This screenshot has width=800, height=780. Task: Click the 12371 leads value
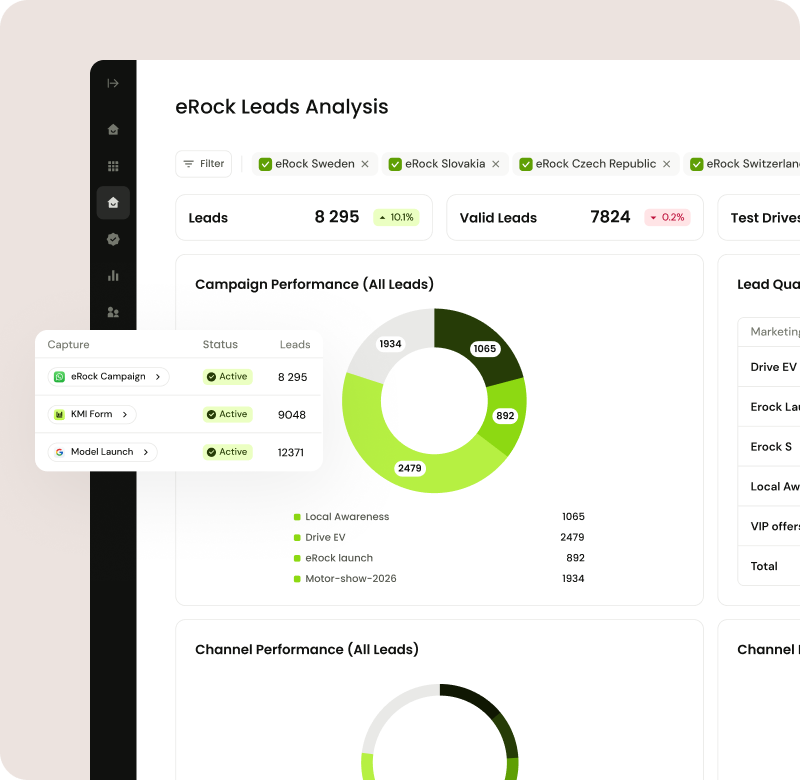pyautogui.click(x=291, y=453)
